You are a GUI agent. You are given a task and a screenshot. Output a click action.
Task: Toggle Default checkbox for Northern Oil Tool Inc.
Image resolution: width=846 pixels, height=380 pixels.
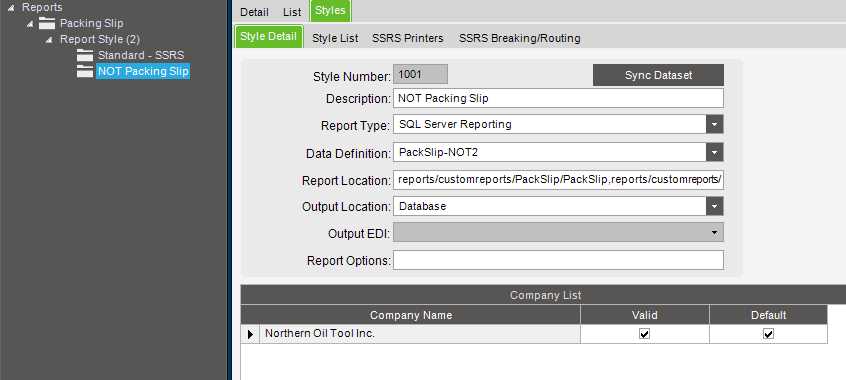pyautogui.click(x=768, y=334)
